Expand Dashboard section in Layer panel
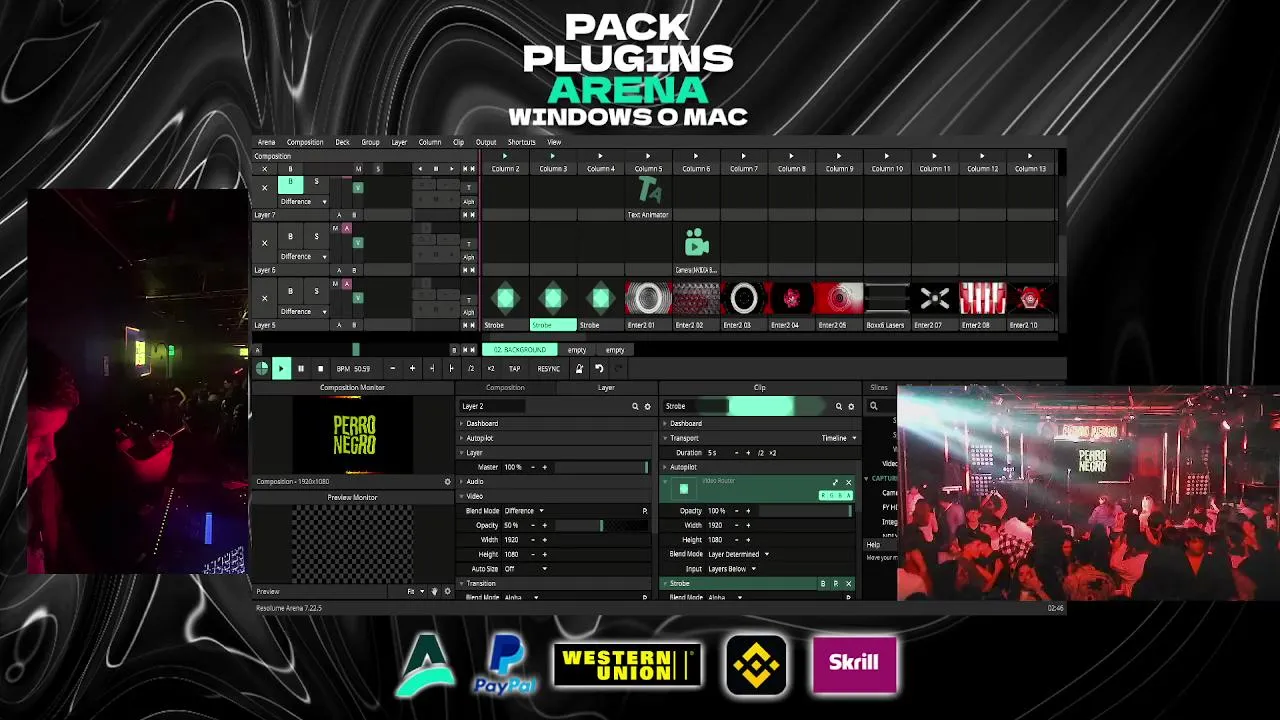 click(481, 424)
